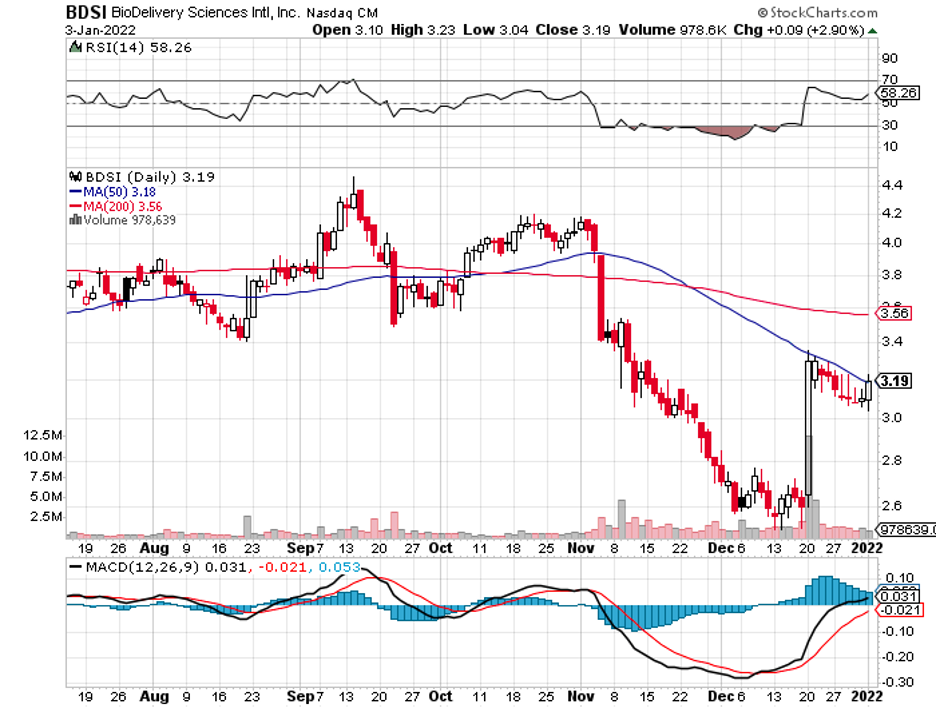
Task: Click the volume bars icon in legend
Action: [x=73, y=220]
